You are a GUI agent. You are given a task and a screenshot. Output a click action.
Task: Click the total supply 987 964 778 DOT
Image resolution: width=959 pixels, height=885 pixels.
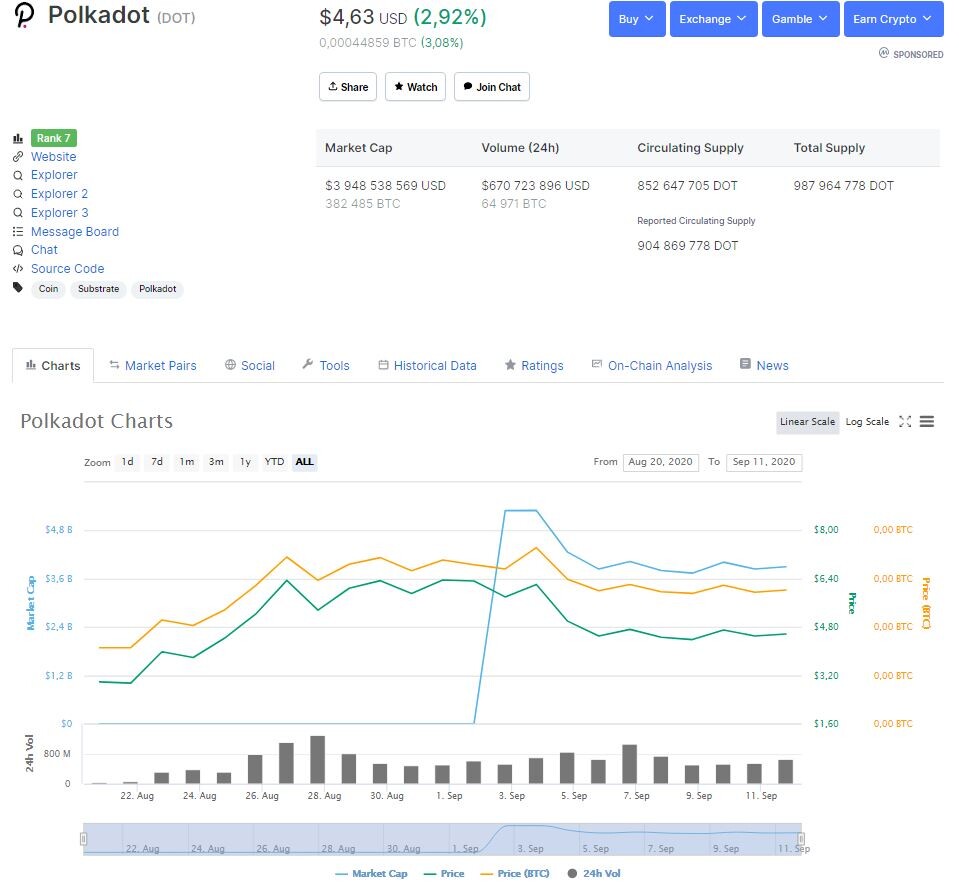pyautogui.click(x=843, y=186)
